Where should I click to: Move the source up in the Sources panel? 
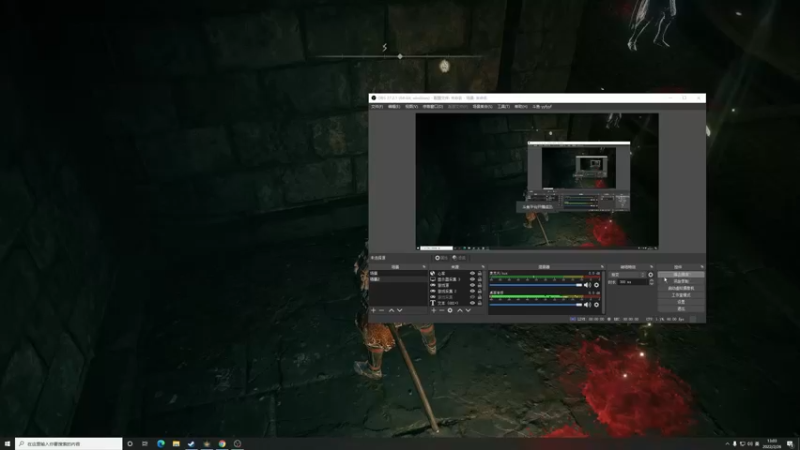click(x=460, y=310)
